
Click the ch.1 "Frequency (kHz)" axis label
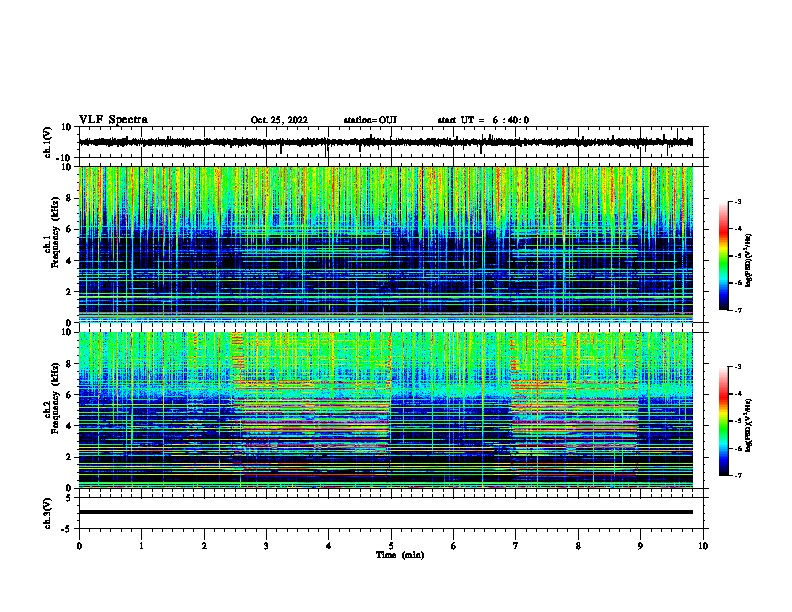pyautogui.click(x=54, y=232)
